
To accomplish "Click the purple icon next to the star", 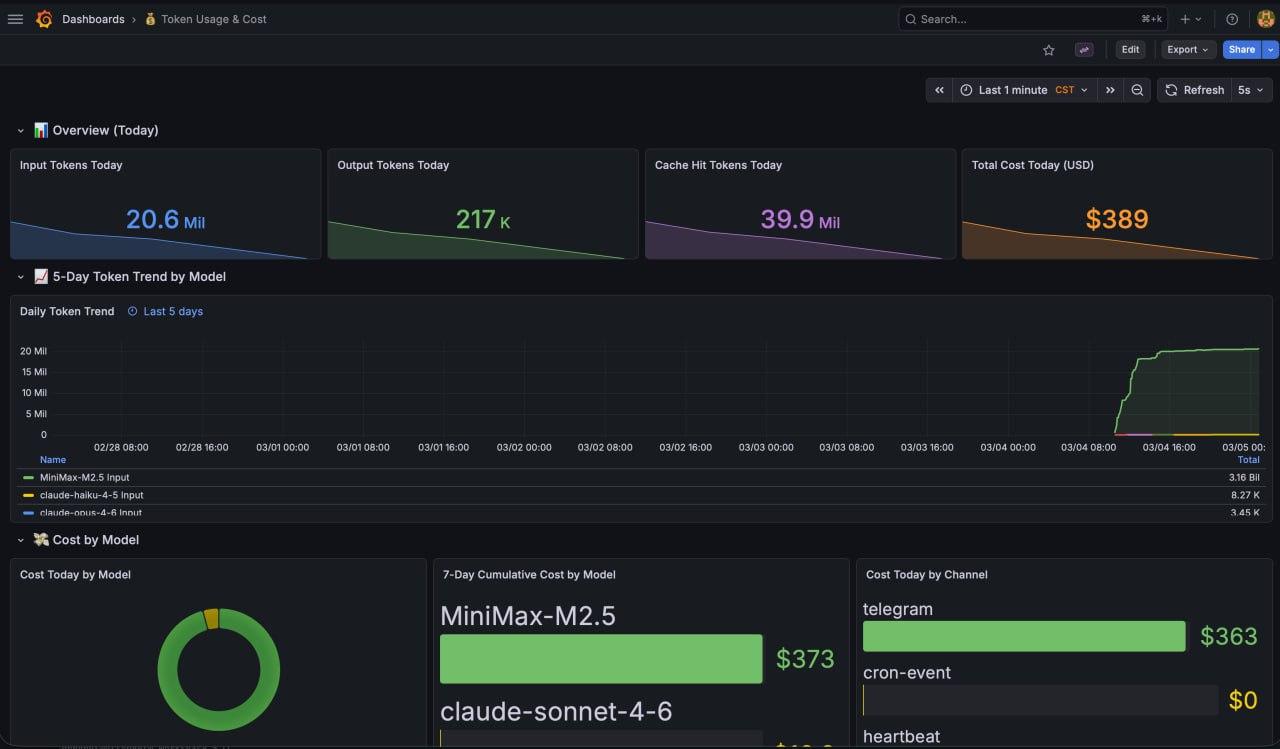I will (x=1084, y=50).
